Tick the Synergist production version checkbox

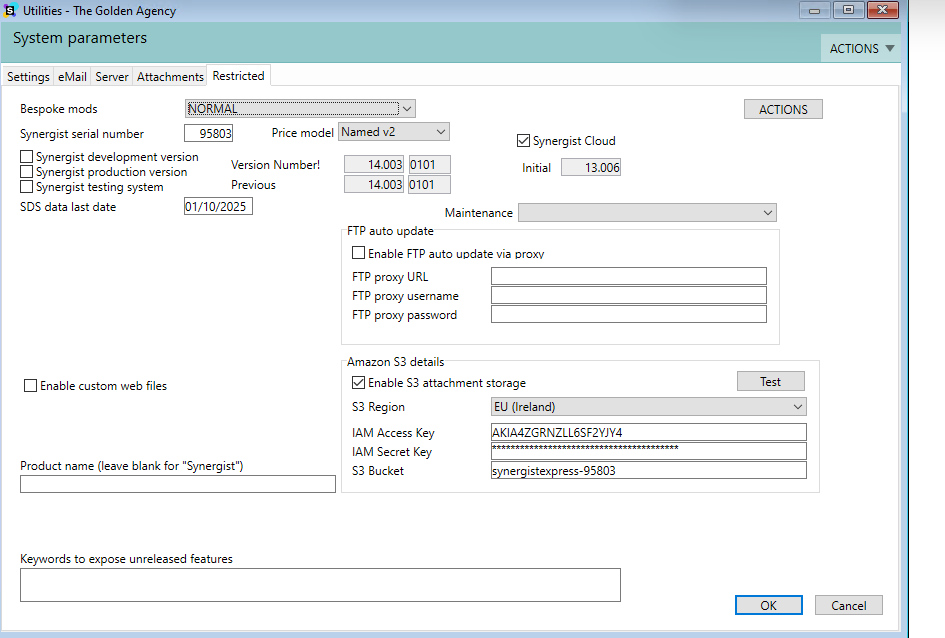point(27,172)
